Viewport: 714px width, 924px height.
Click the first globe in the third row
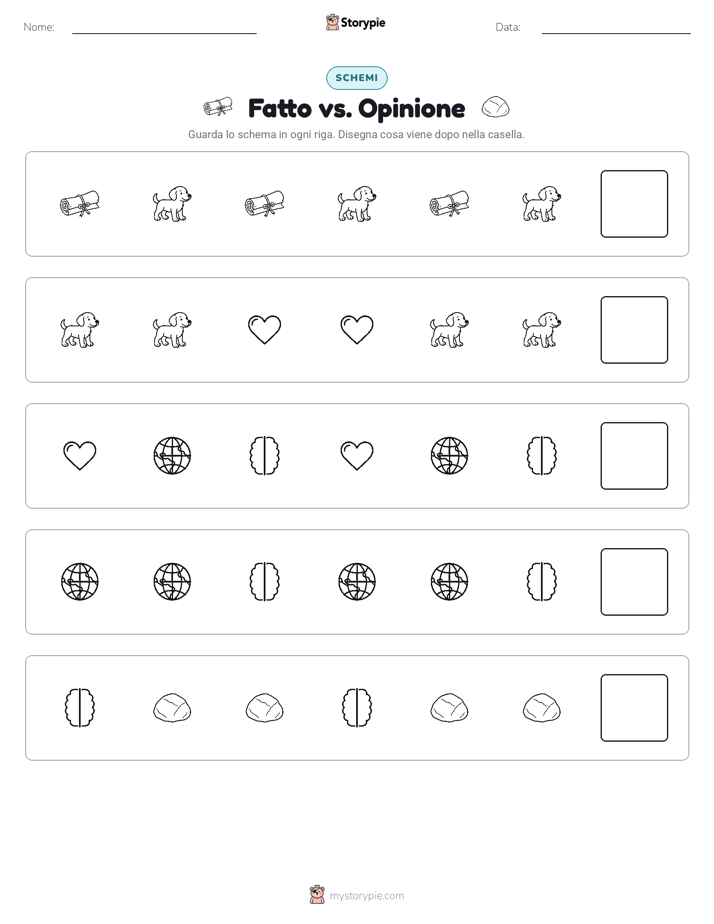click(x=172, y=456)
